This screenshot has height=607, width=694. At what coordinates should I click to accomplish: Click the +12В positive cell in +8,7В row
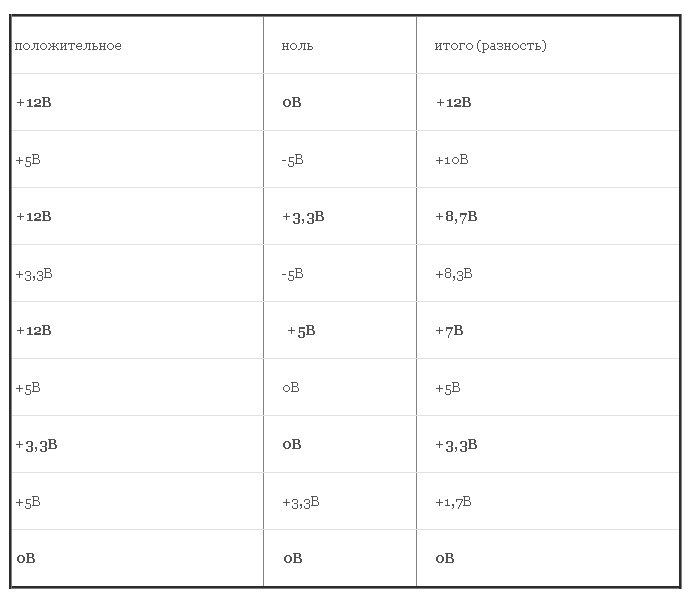34,216
